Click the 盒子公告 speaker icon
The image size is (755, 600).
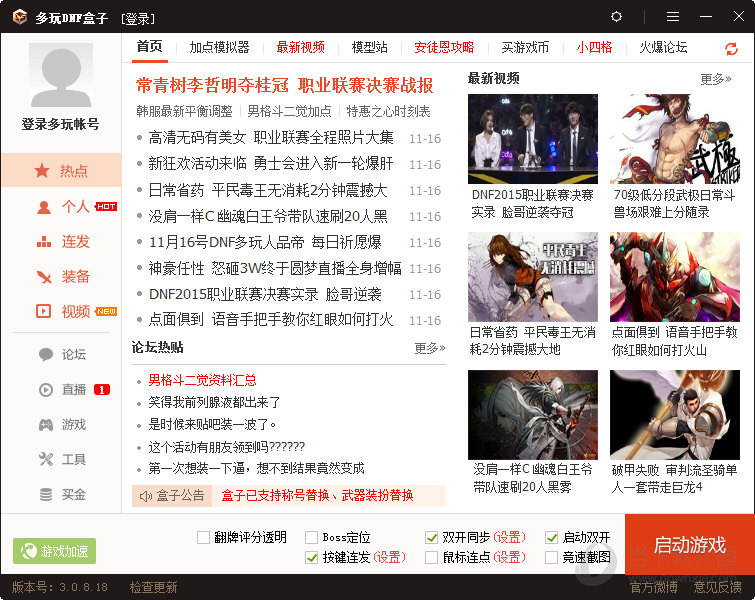145,496
